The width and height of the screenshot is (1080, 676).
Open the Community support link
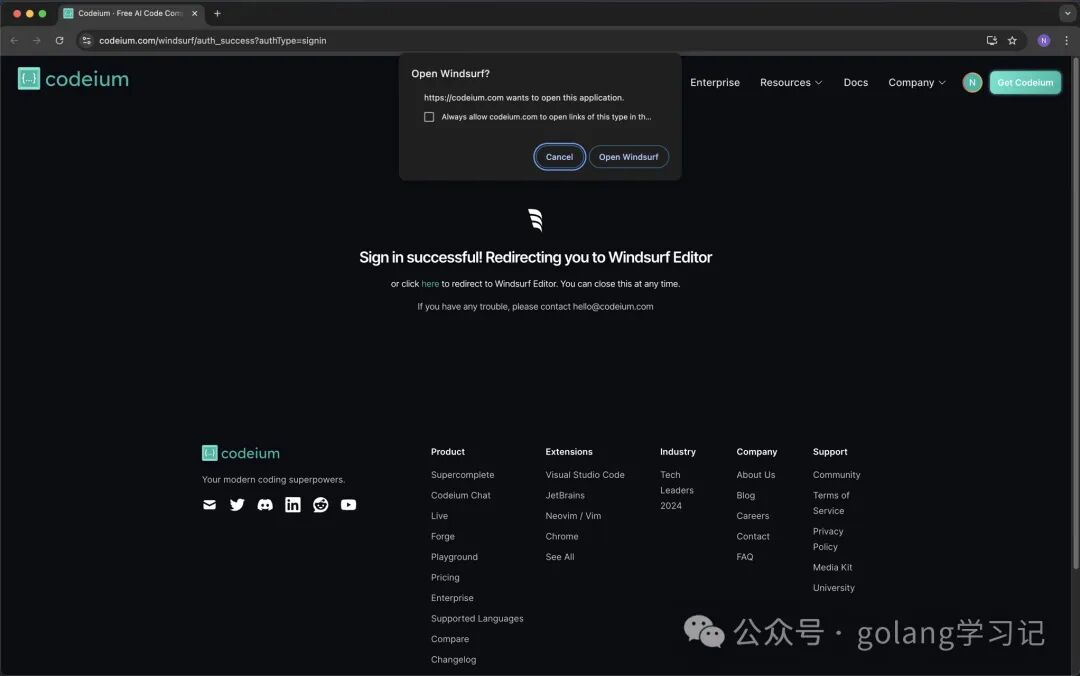[836, 475]
